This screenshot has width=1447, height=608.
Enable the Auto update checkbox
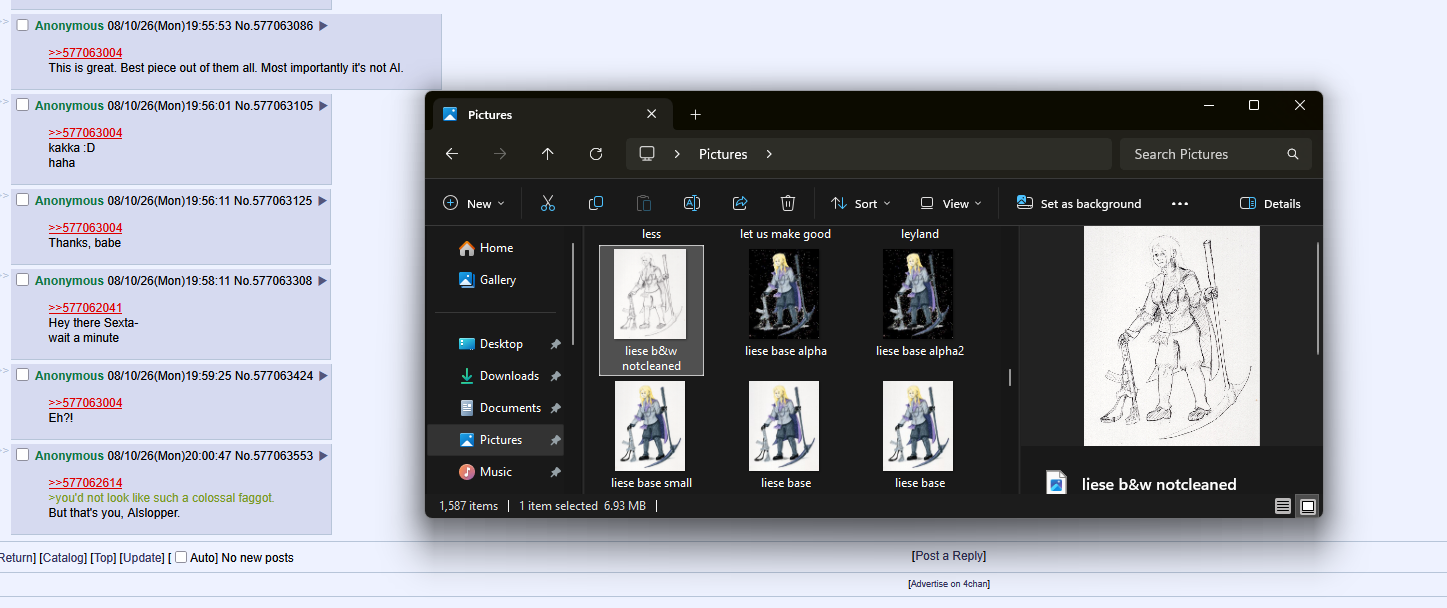pyautogui.click(x=181, y=557)
